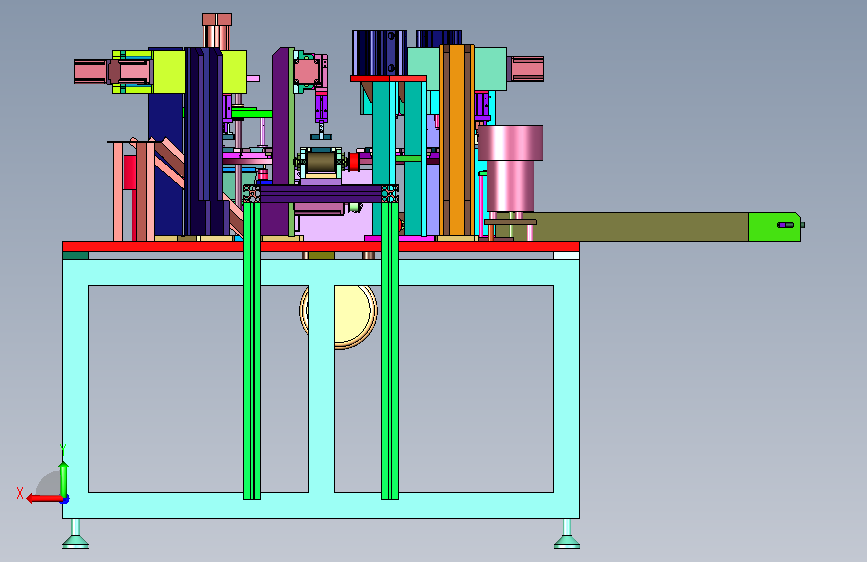Select the red panel on the left bracket
Image resolution: width=867 pixels, height=562 pixels.
[x=129, y=173]
